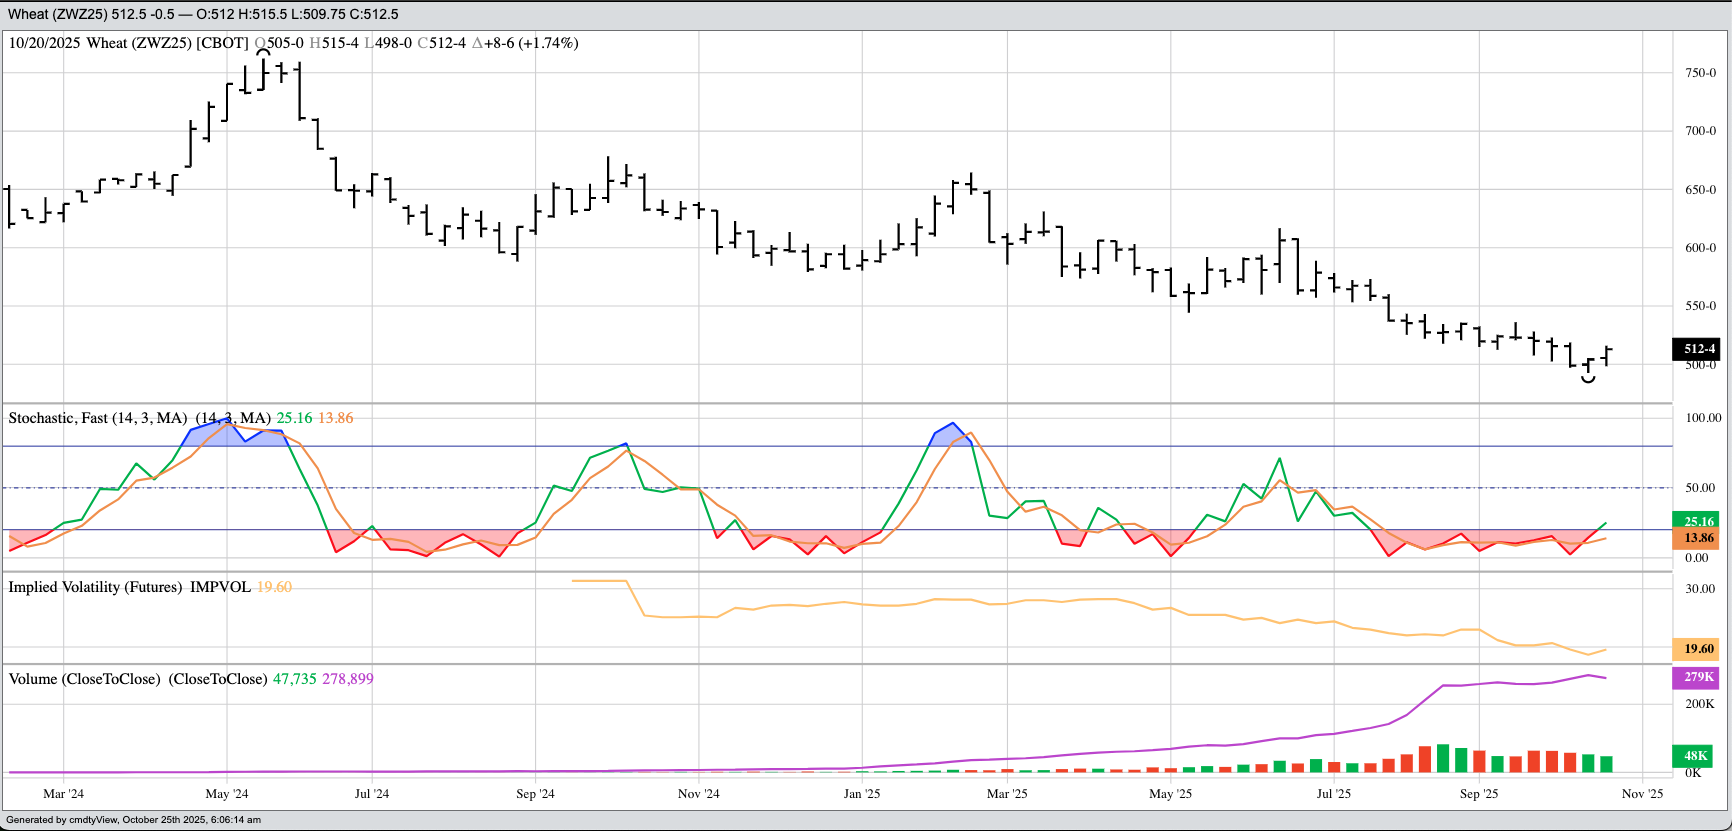
Task: Click the green 25.16 stochastic value tag
Action: pos(1698,521)
